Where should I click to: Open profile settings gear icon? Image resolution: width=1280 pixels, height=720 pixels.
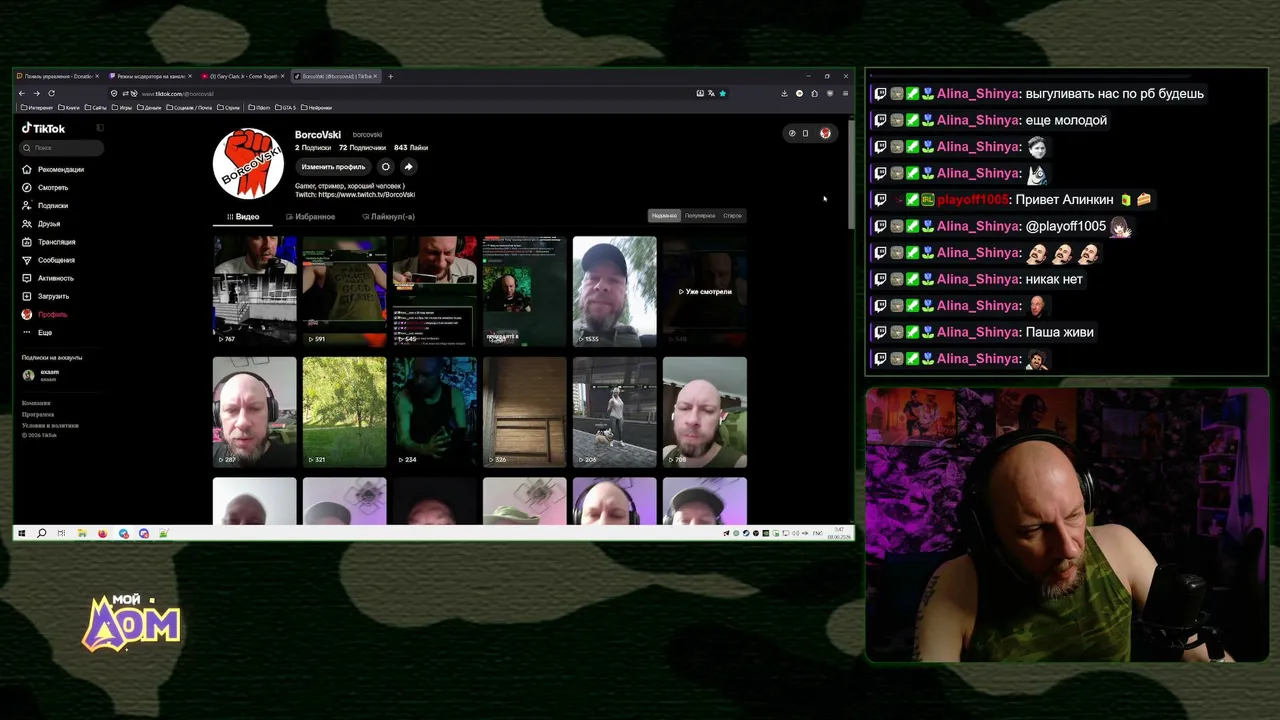386,167
